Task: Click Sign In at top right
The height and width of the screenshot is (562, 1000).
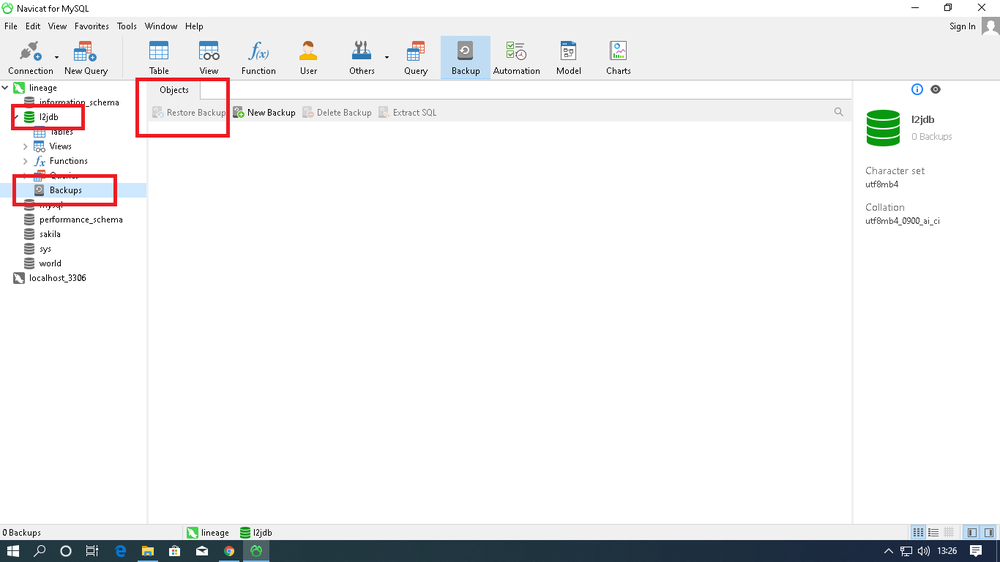Action: [962, 26]
